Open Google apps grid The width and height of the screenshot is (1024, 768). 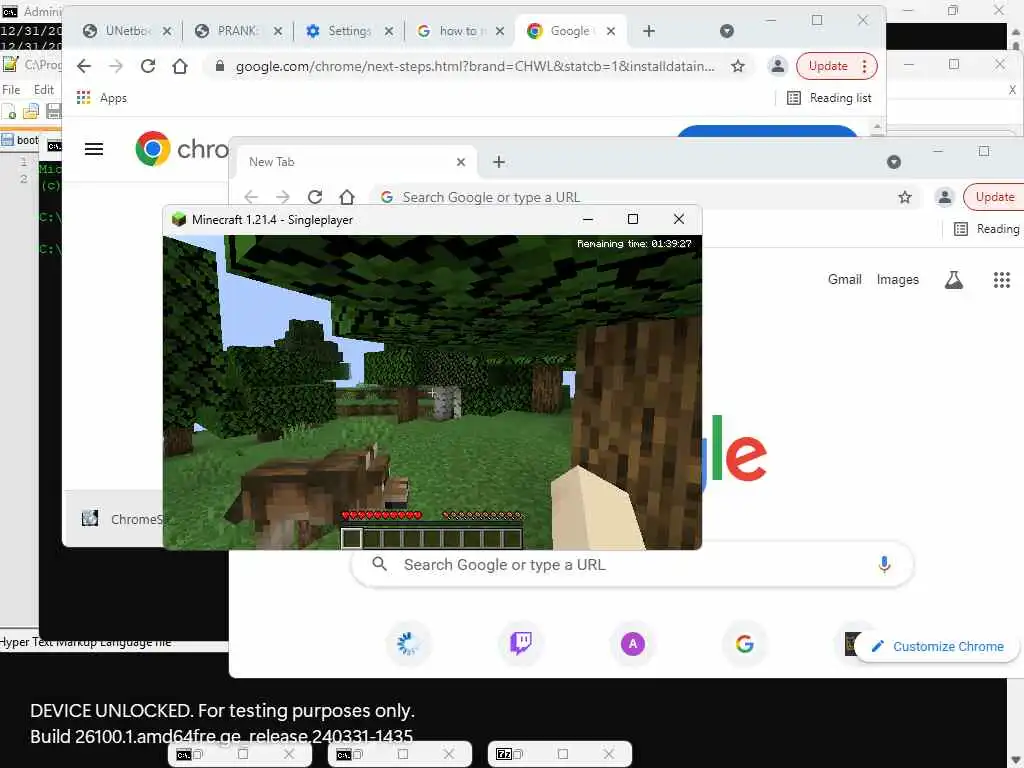point(1002,280)
